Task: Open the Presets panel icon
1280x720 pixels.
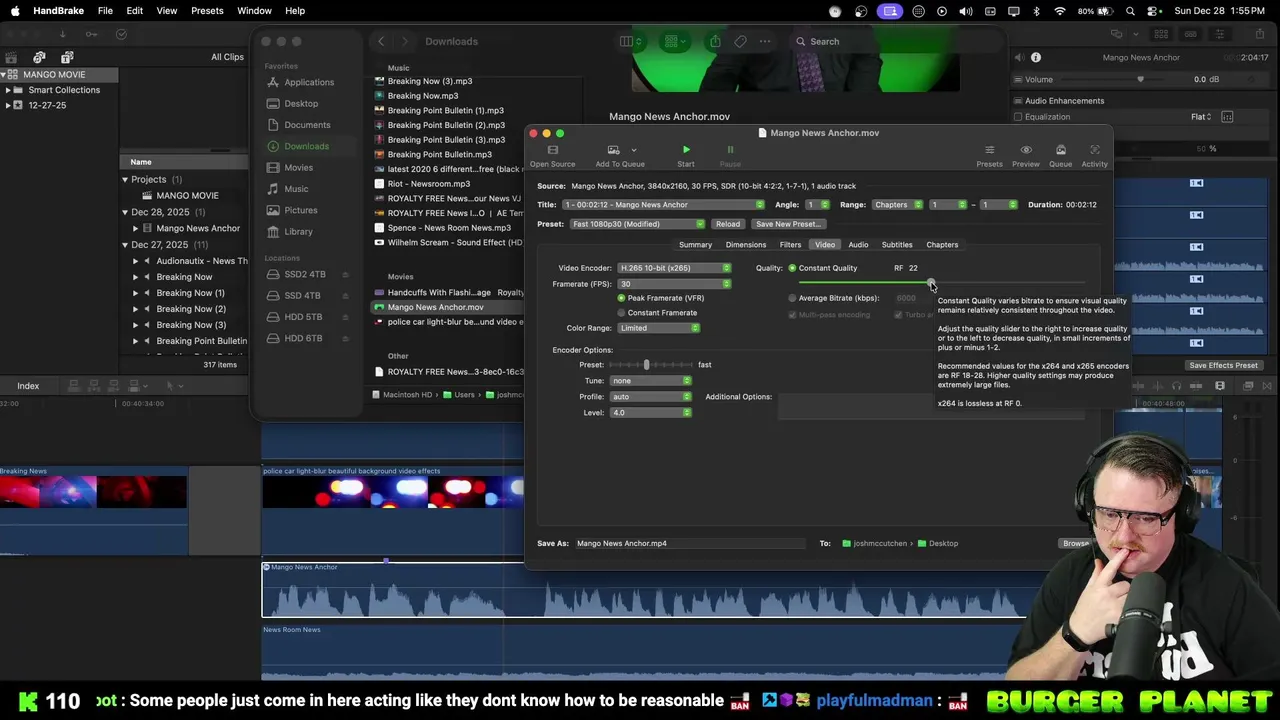Action: [x=989, y=151]
